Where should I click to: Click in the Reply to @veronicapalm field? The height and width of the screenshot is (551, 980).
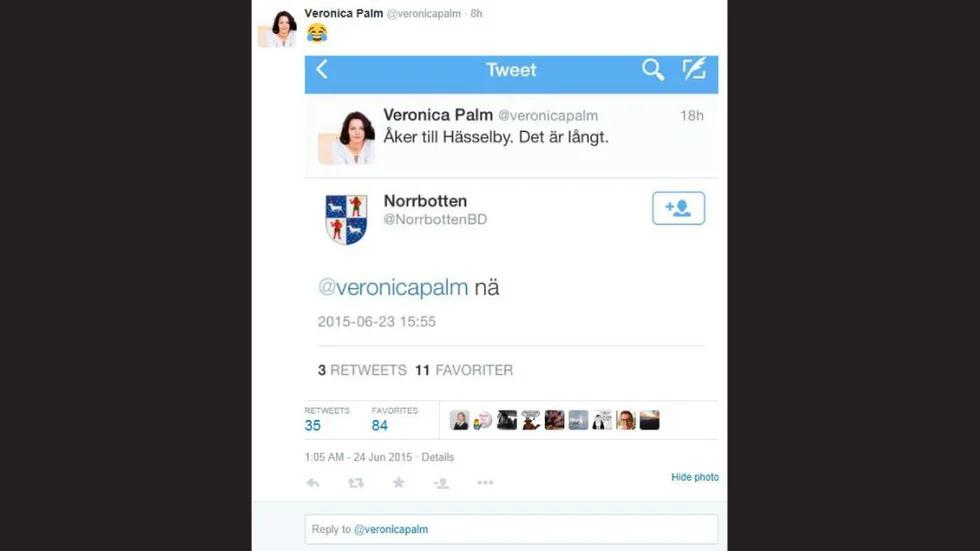[511, 529]
